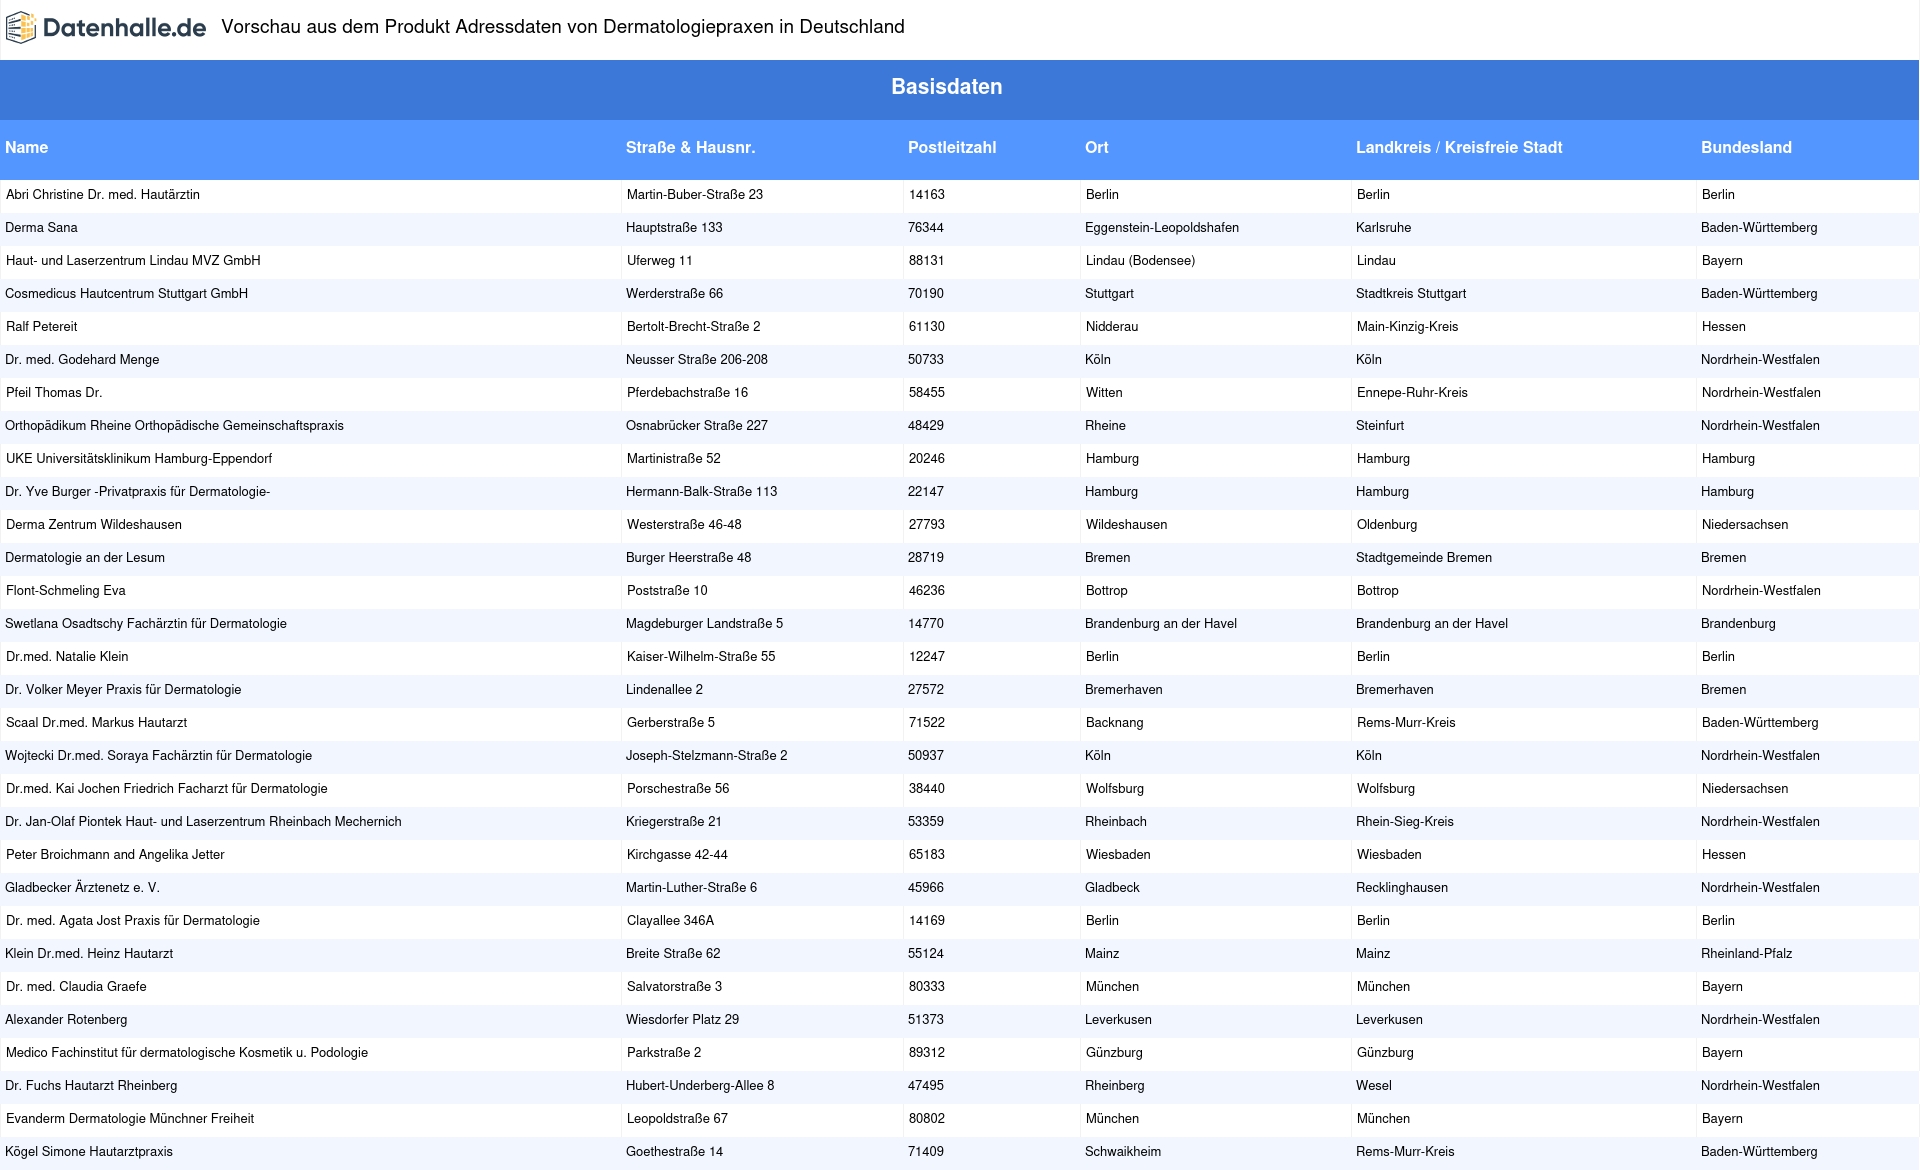Click Dr. Yve Burger Privatpraxis entry
Viewport: 1920px width, 1170px height.
[x=137, y=492]
